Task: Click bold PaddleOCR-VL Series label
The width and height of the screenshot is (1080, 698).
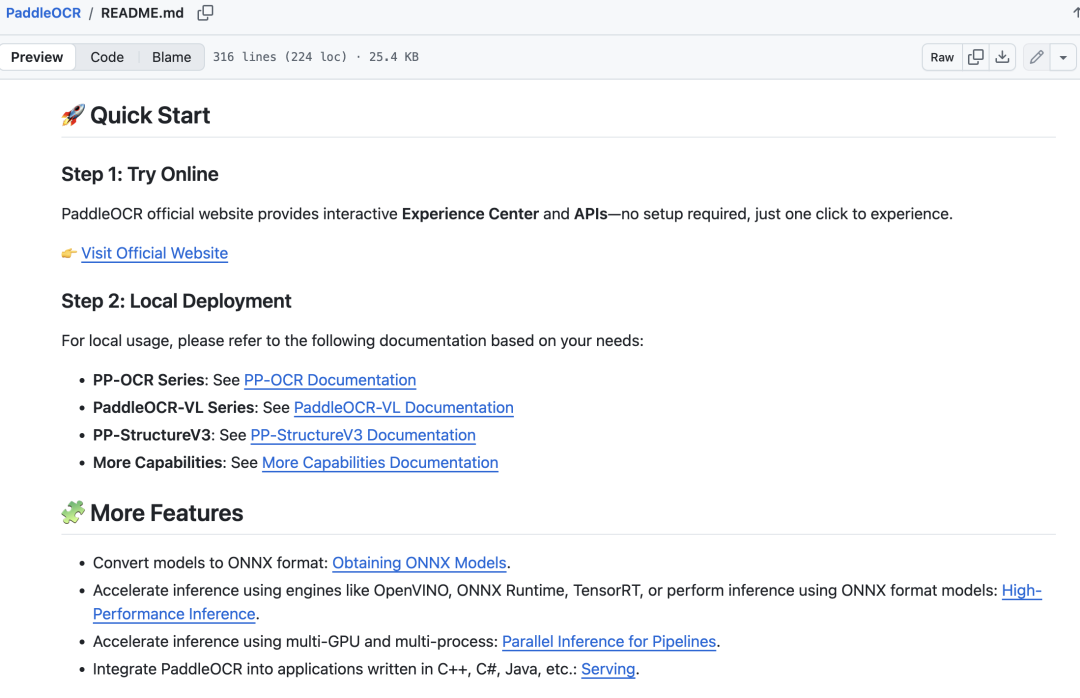Action: click(x=174, y=407)
